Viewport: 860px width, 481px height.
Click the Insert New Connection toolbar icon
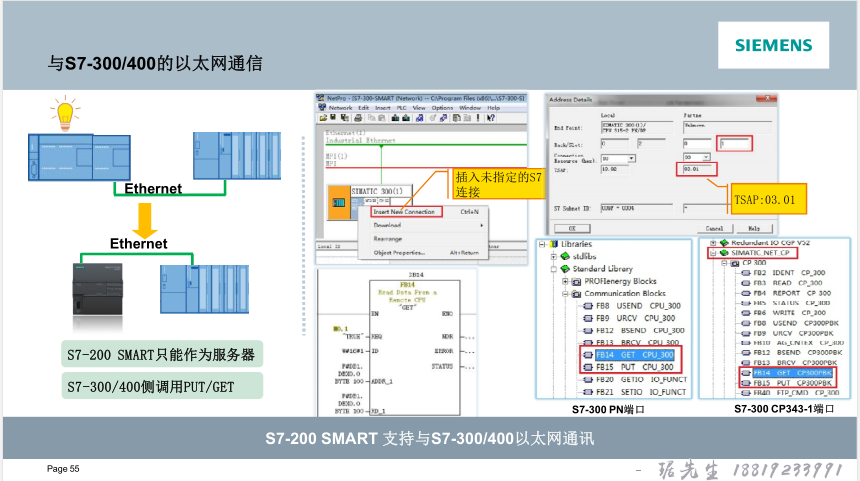[420, 118]
